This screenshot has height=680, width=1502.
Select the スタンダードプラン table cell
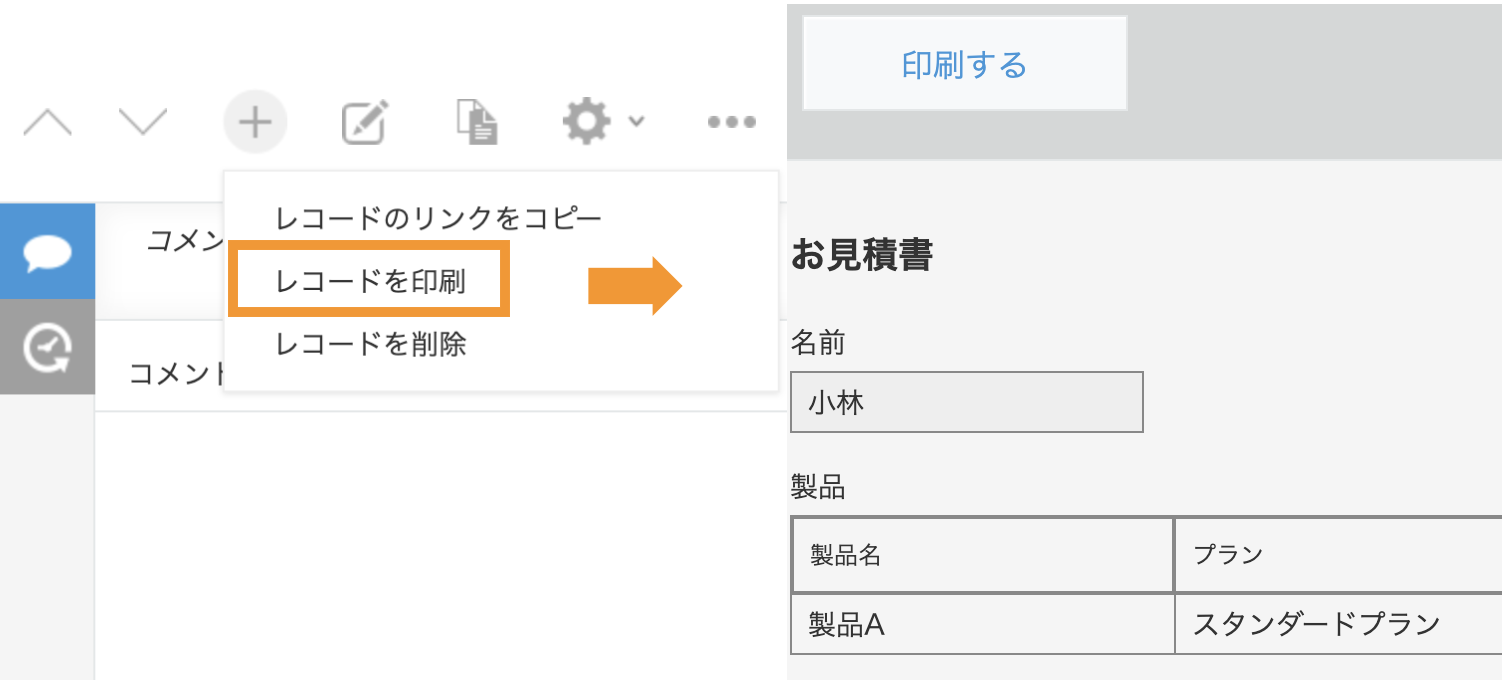tap(1338, 625)
